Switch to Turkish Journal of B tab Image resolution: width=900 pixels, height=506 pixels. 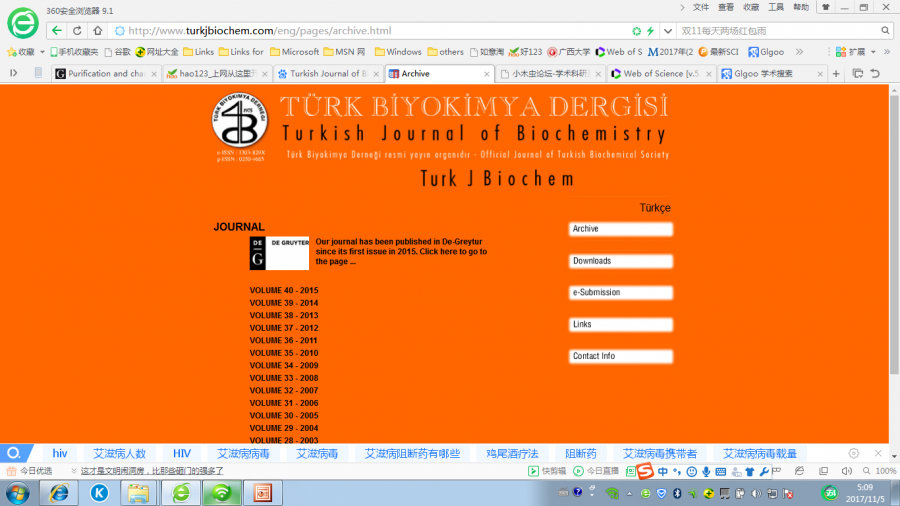tap(328, 73)
